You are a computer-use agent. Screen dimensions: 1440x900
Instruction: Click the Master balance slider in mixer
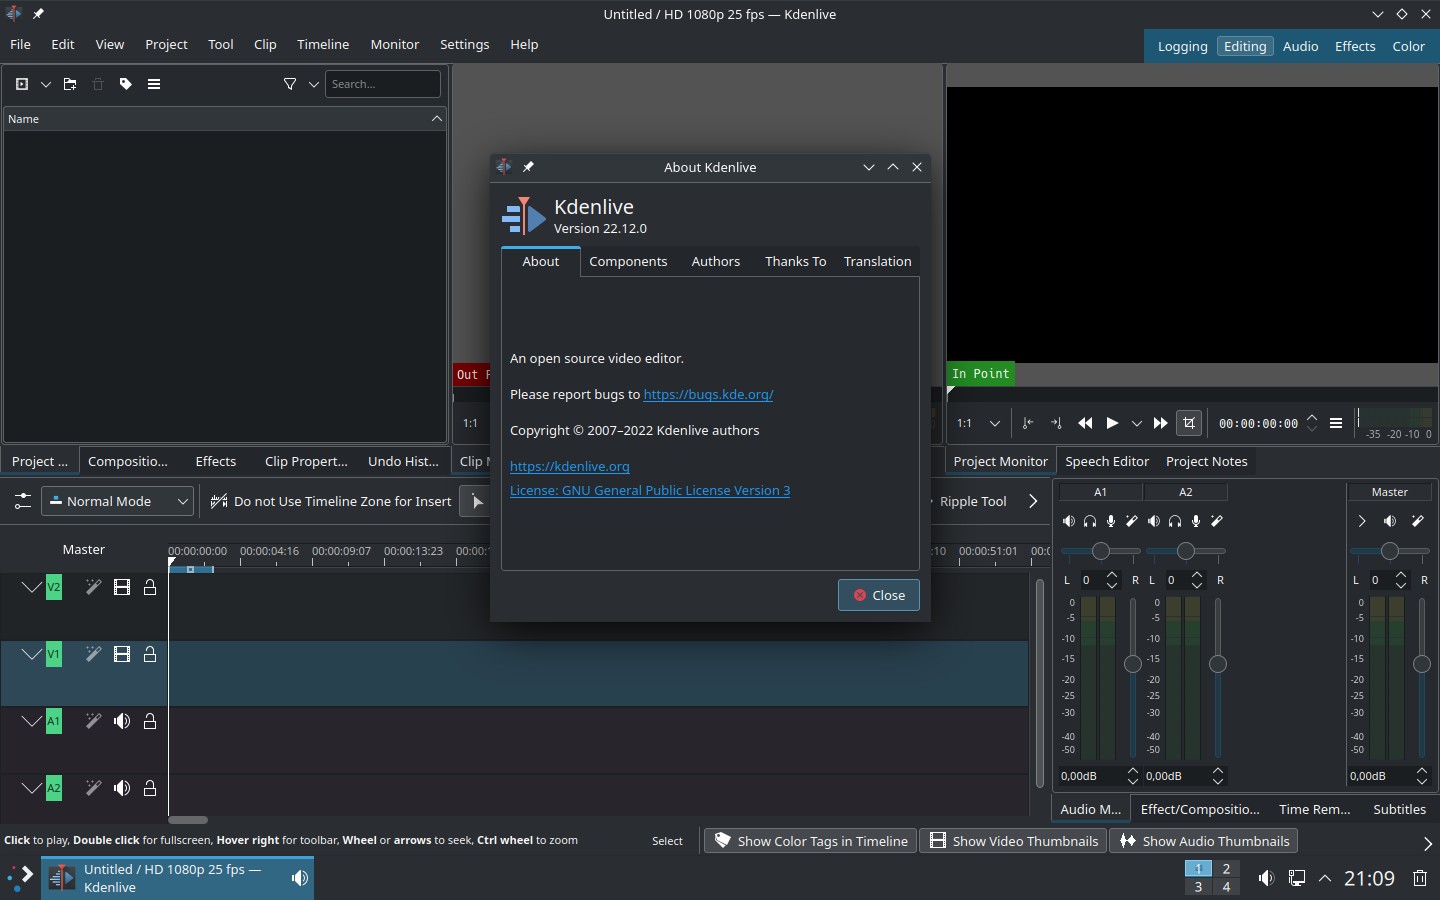pyautogui.click(x=1390, y=551)
